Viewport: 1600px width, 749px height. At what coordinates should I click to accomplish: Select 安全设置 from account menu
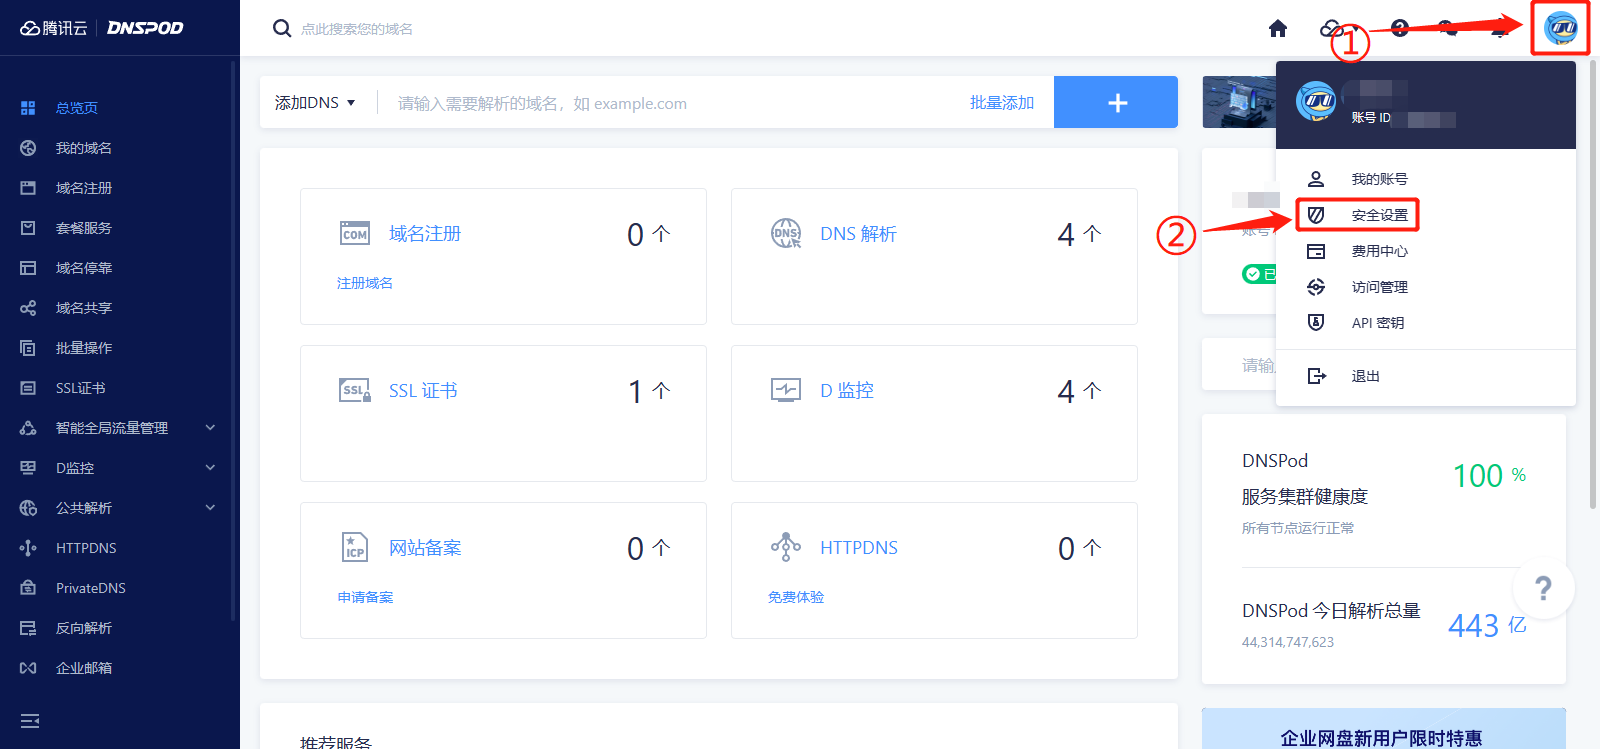pyautogui.click(x=1378, y=215)
